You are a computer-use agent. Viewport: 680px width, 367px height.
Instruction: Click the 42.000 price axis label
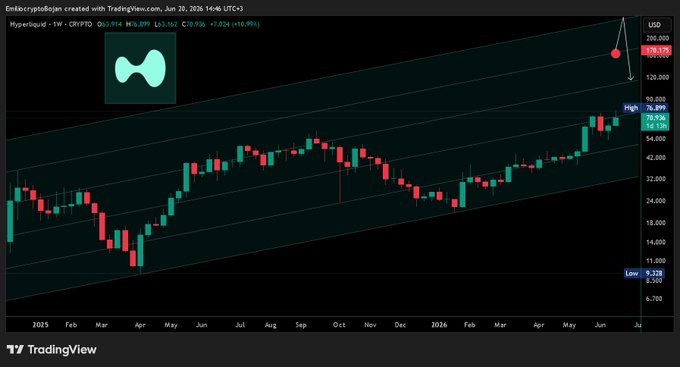pyautogui.click(x=656, y=157)
